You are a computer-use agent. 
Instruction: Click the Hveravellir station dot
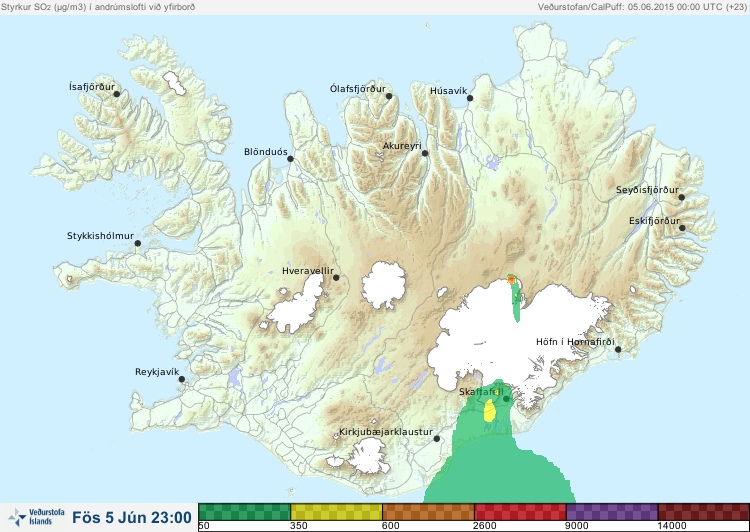[336, 277]
